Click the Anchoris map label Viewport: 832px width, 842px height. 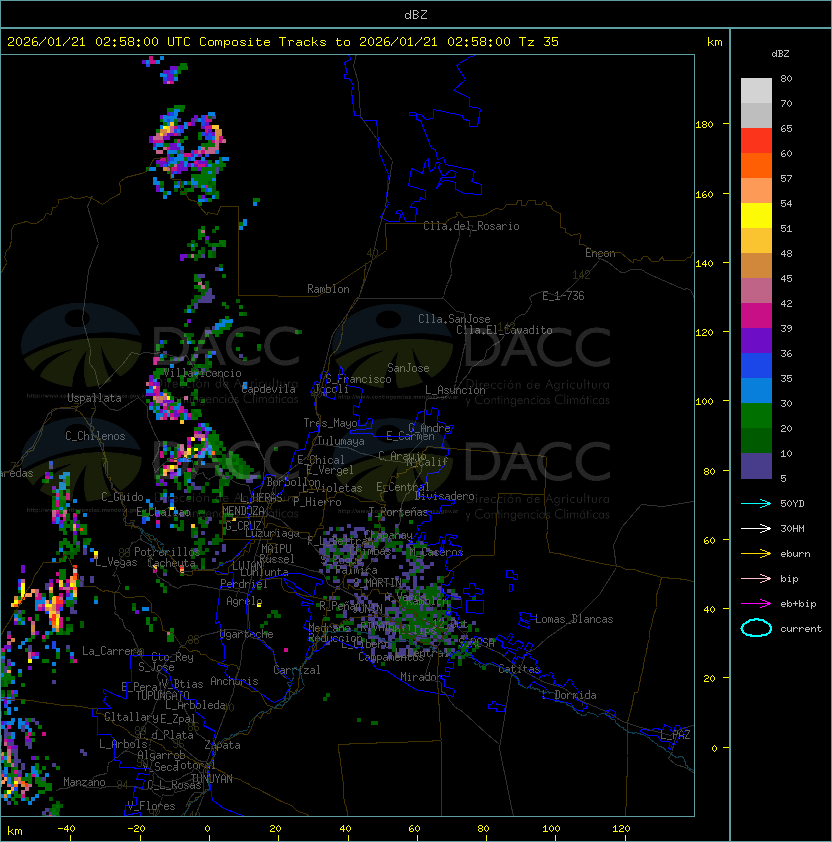tap(234, 681)
